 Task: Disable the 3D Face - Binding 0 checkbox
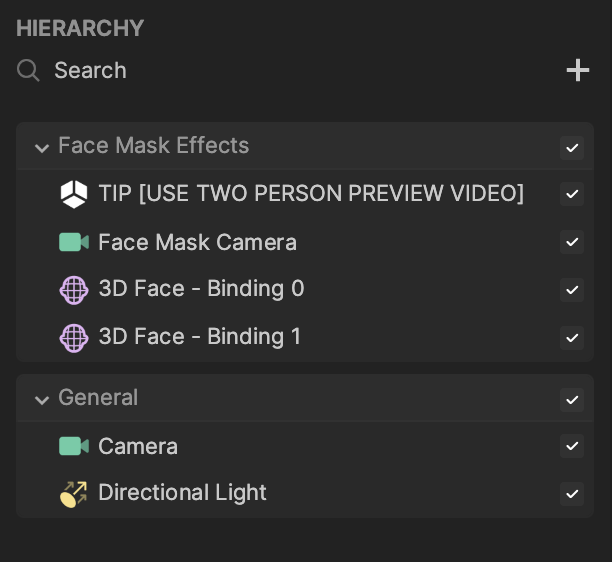click(572, 290)
